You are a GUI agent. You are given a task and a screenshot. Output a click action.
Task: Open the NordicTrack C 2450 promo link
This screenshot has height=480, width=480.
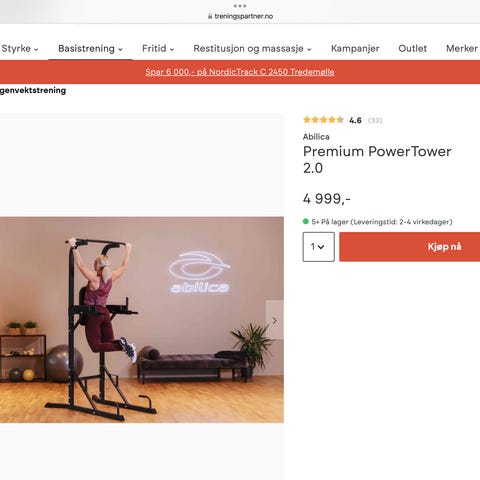pyautogui.click(x=240, y=72)
